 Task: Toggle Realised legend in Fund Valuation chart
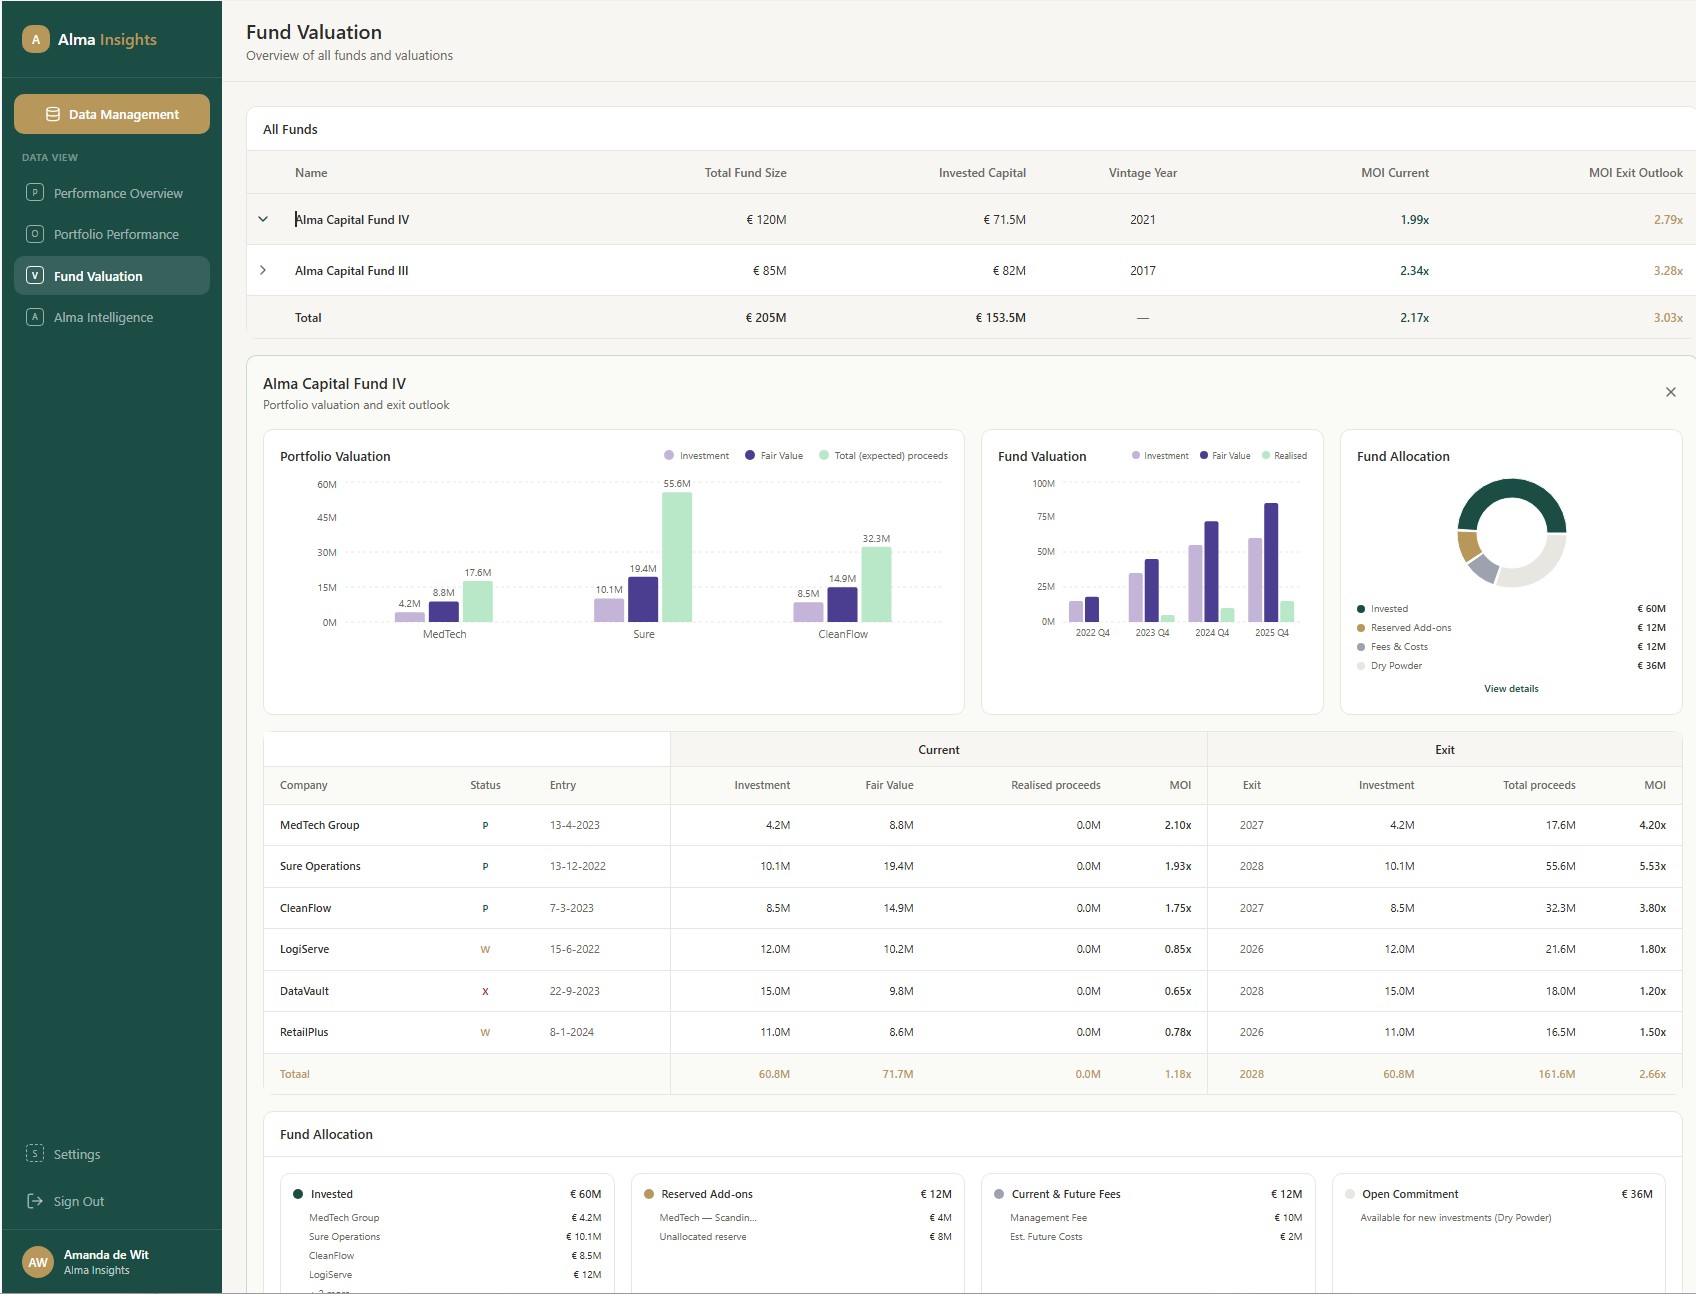1284,455
